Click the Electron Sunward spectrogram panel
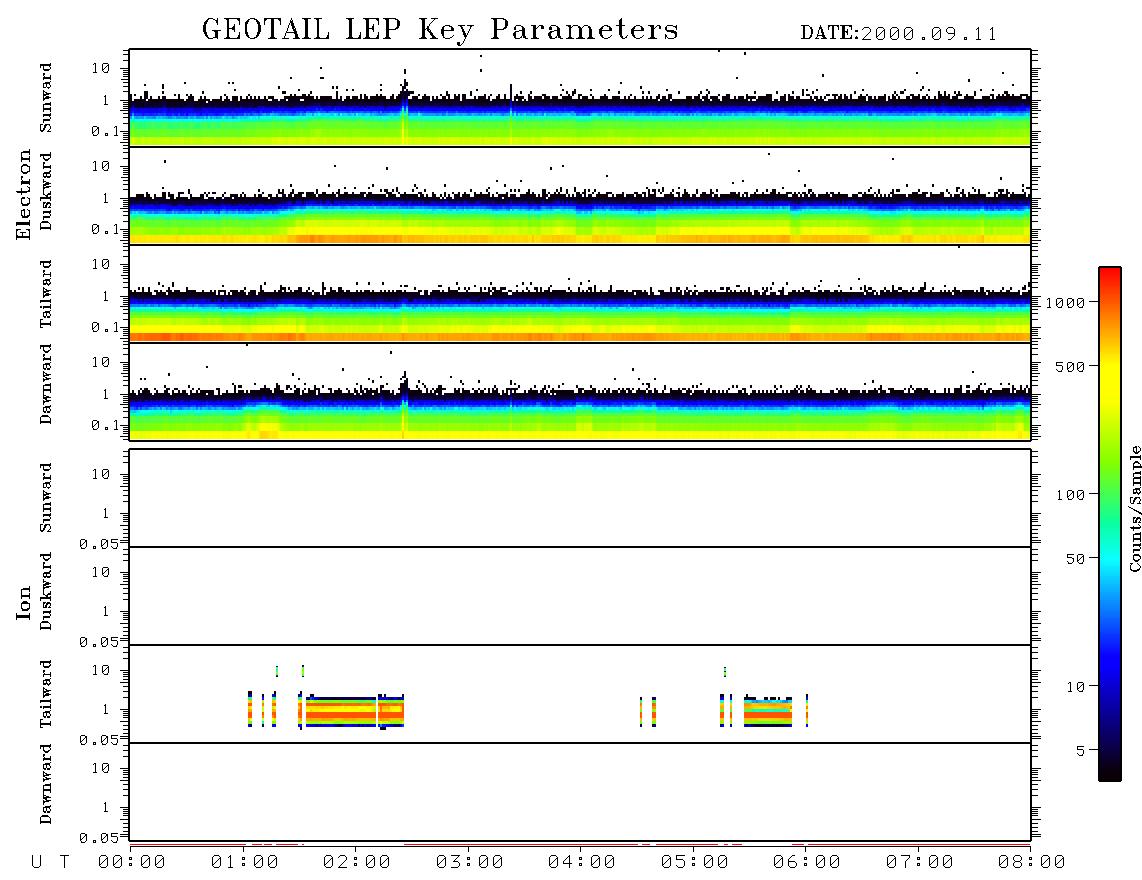This screenshot has width=1142, height=880. [580, 98]
